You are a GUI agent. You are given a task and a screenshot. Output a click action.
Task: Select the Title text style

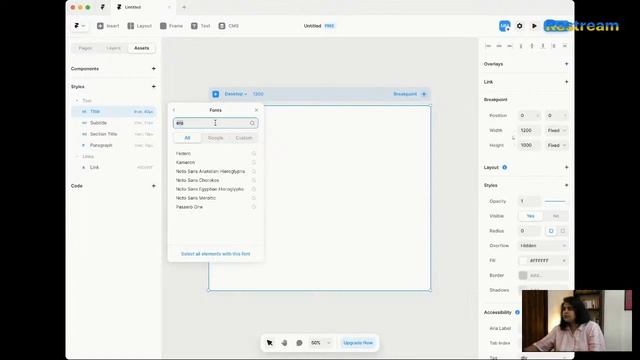pyautogui.click(x=113, y=111)
